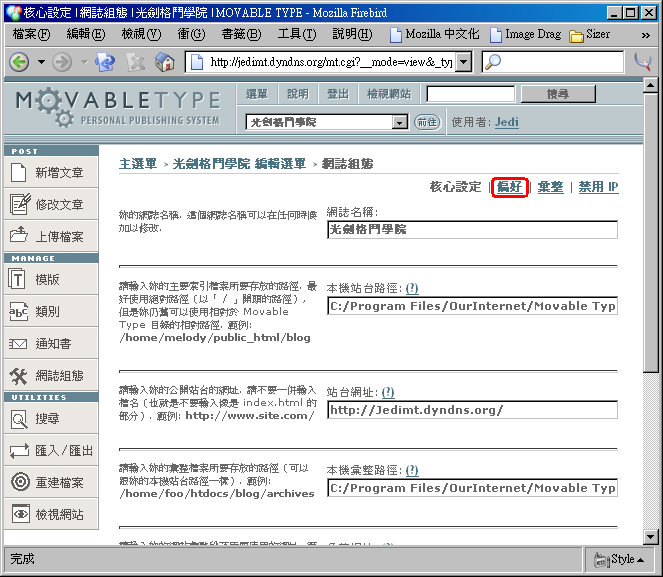Open the 偏好 preferences link
Screen dimensions: 663x577
click(x=510, y=187)
